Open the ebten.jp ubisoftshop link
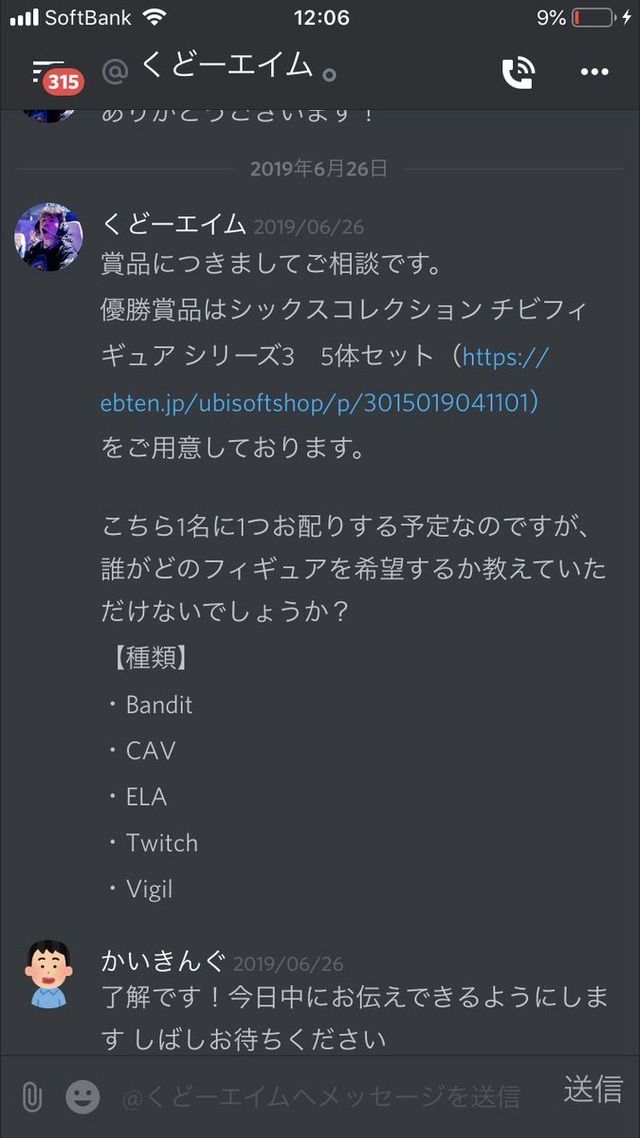Screen dimensions: 640x1138 [x=324, y=380]
